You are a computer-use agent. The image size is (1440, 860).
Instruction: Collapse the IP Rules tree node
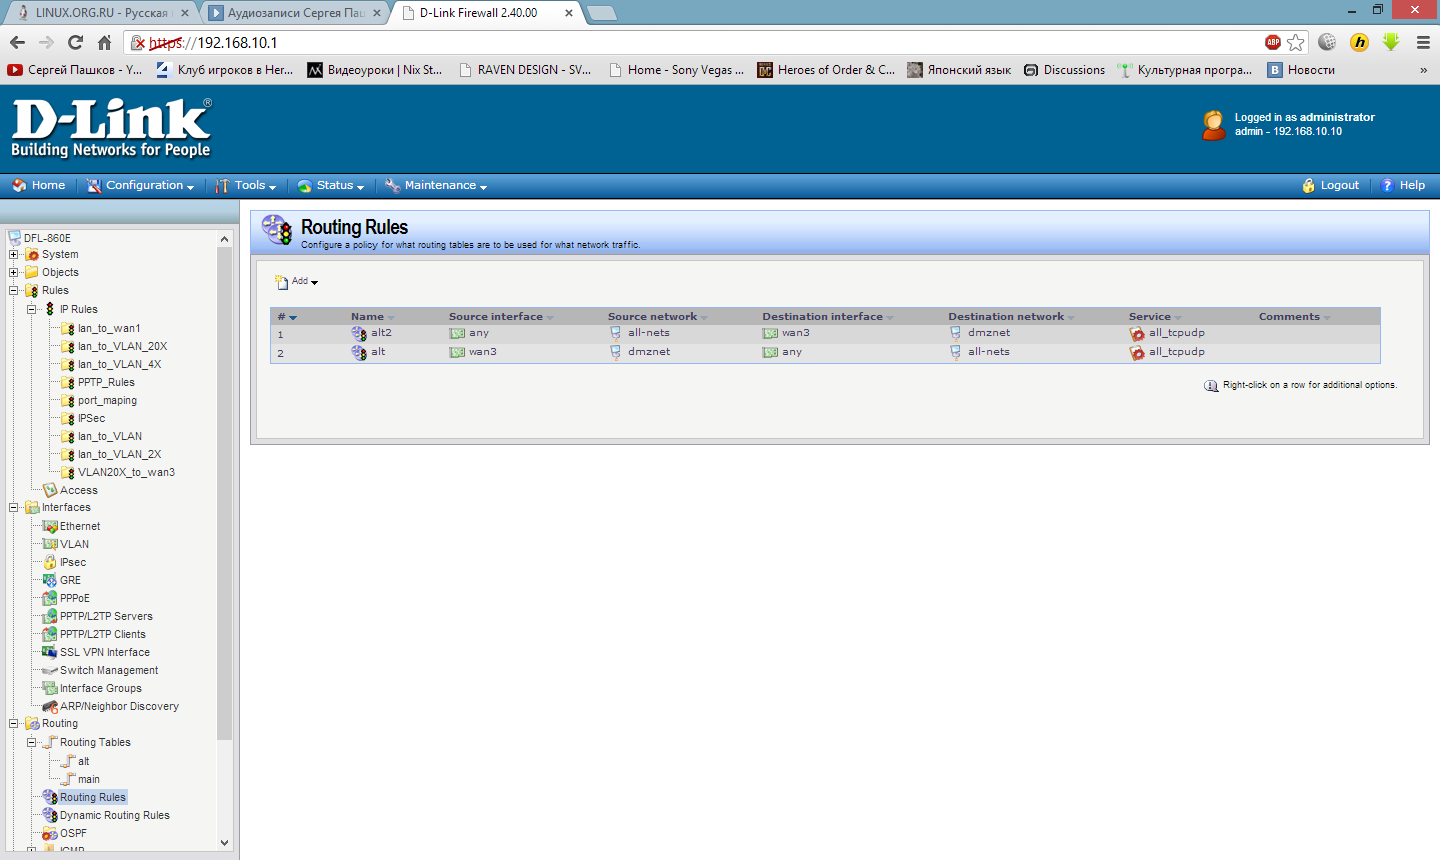point(32,309)
